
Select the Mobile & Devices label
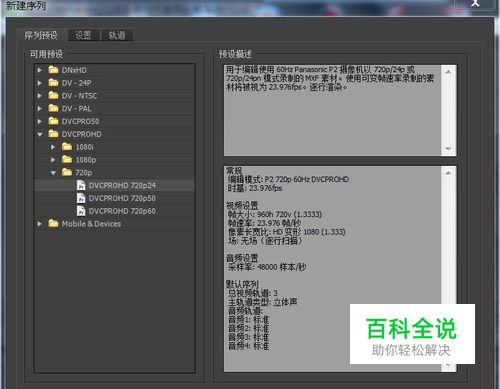[91, 224]
